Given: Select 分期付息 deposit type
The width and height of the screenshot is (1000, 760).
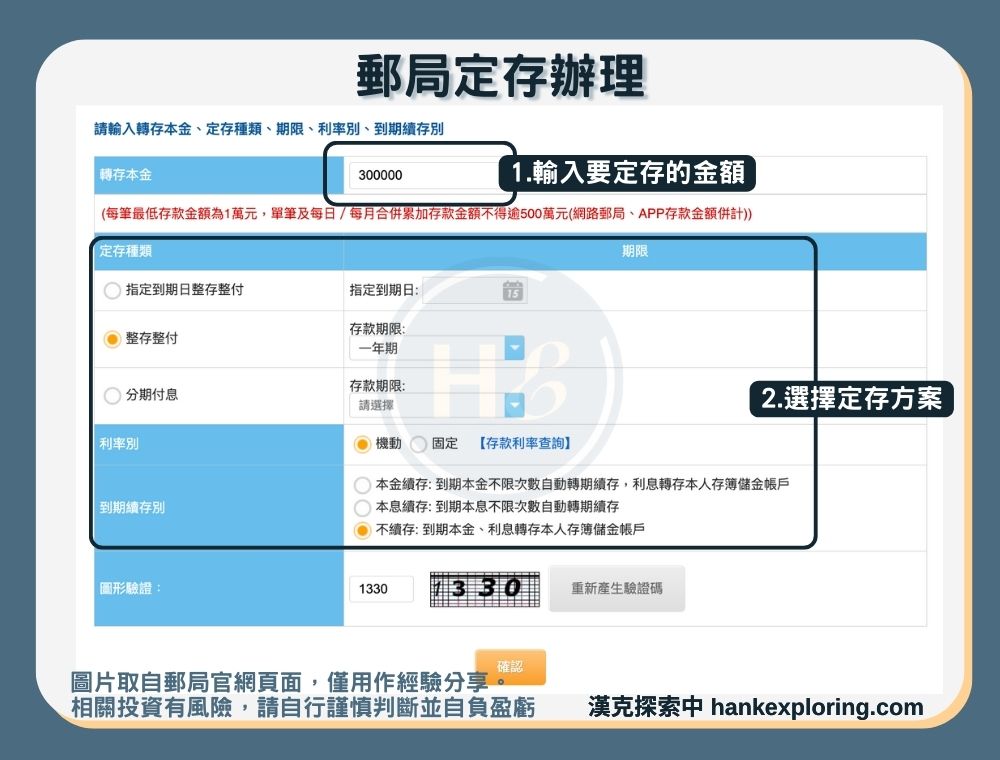Looking at the screenshot, I should click(112, 395).
